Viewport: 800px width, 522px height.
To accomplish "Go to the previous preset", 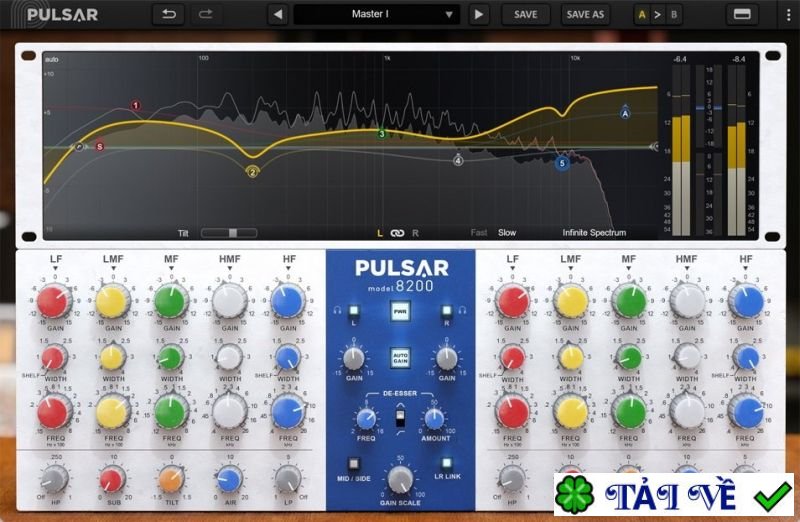I will tap(278, 14).
